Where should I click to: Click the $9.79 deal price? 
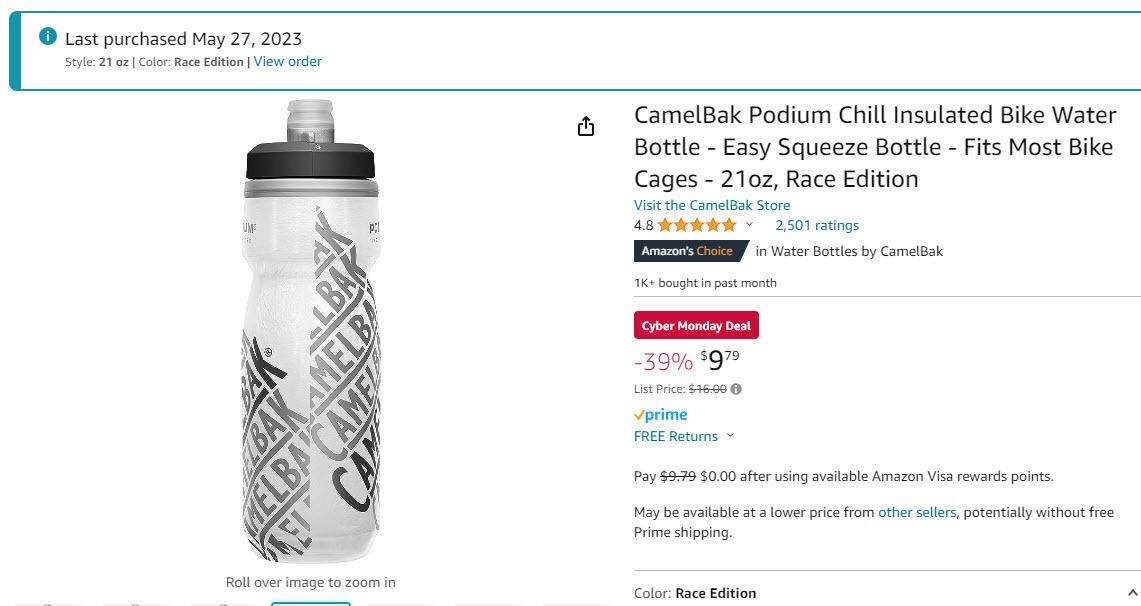coord(720,360)
